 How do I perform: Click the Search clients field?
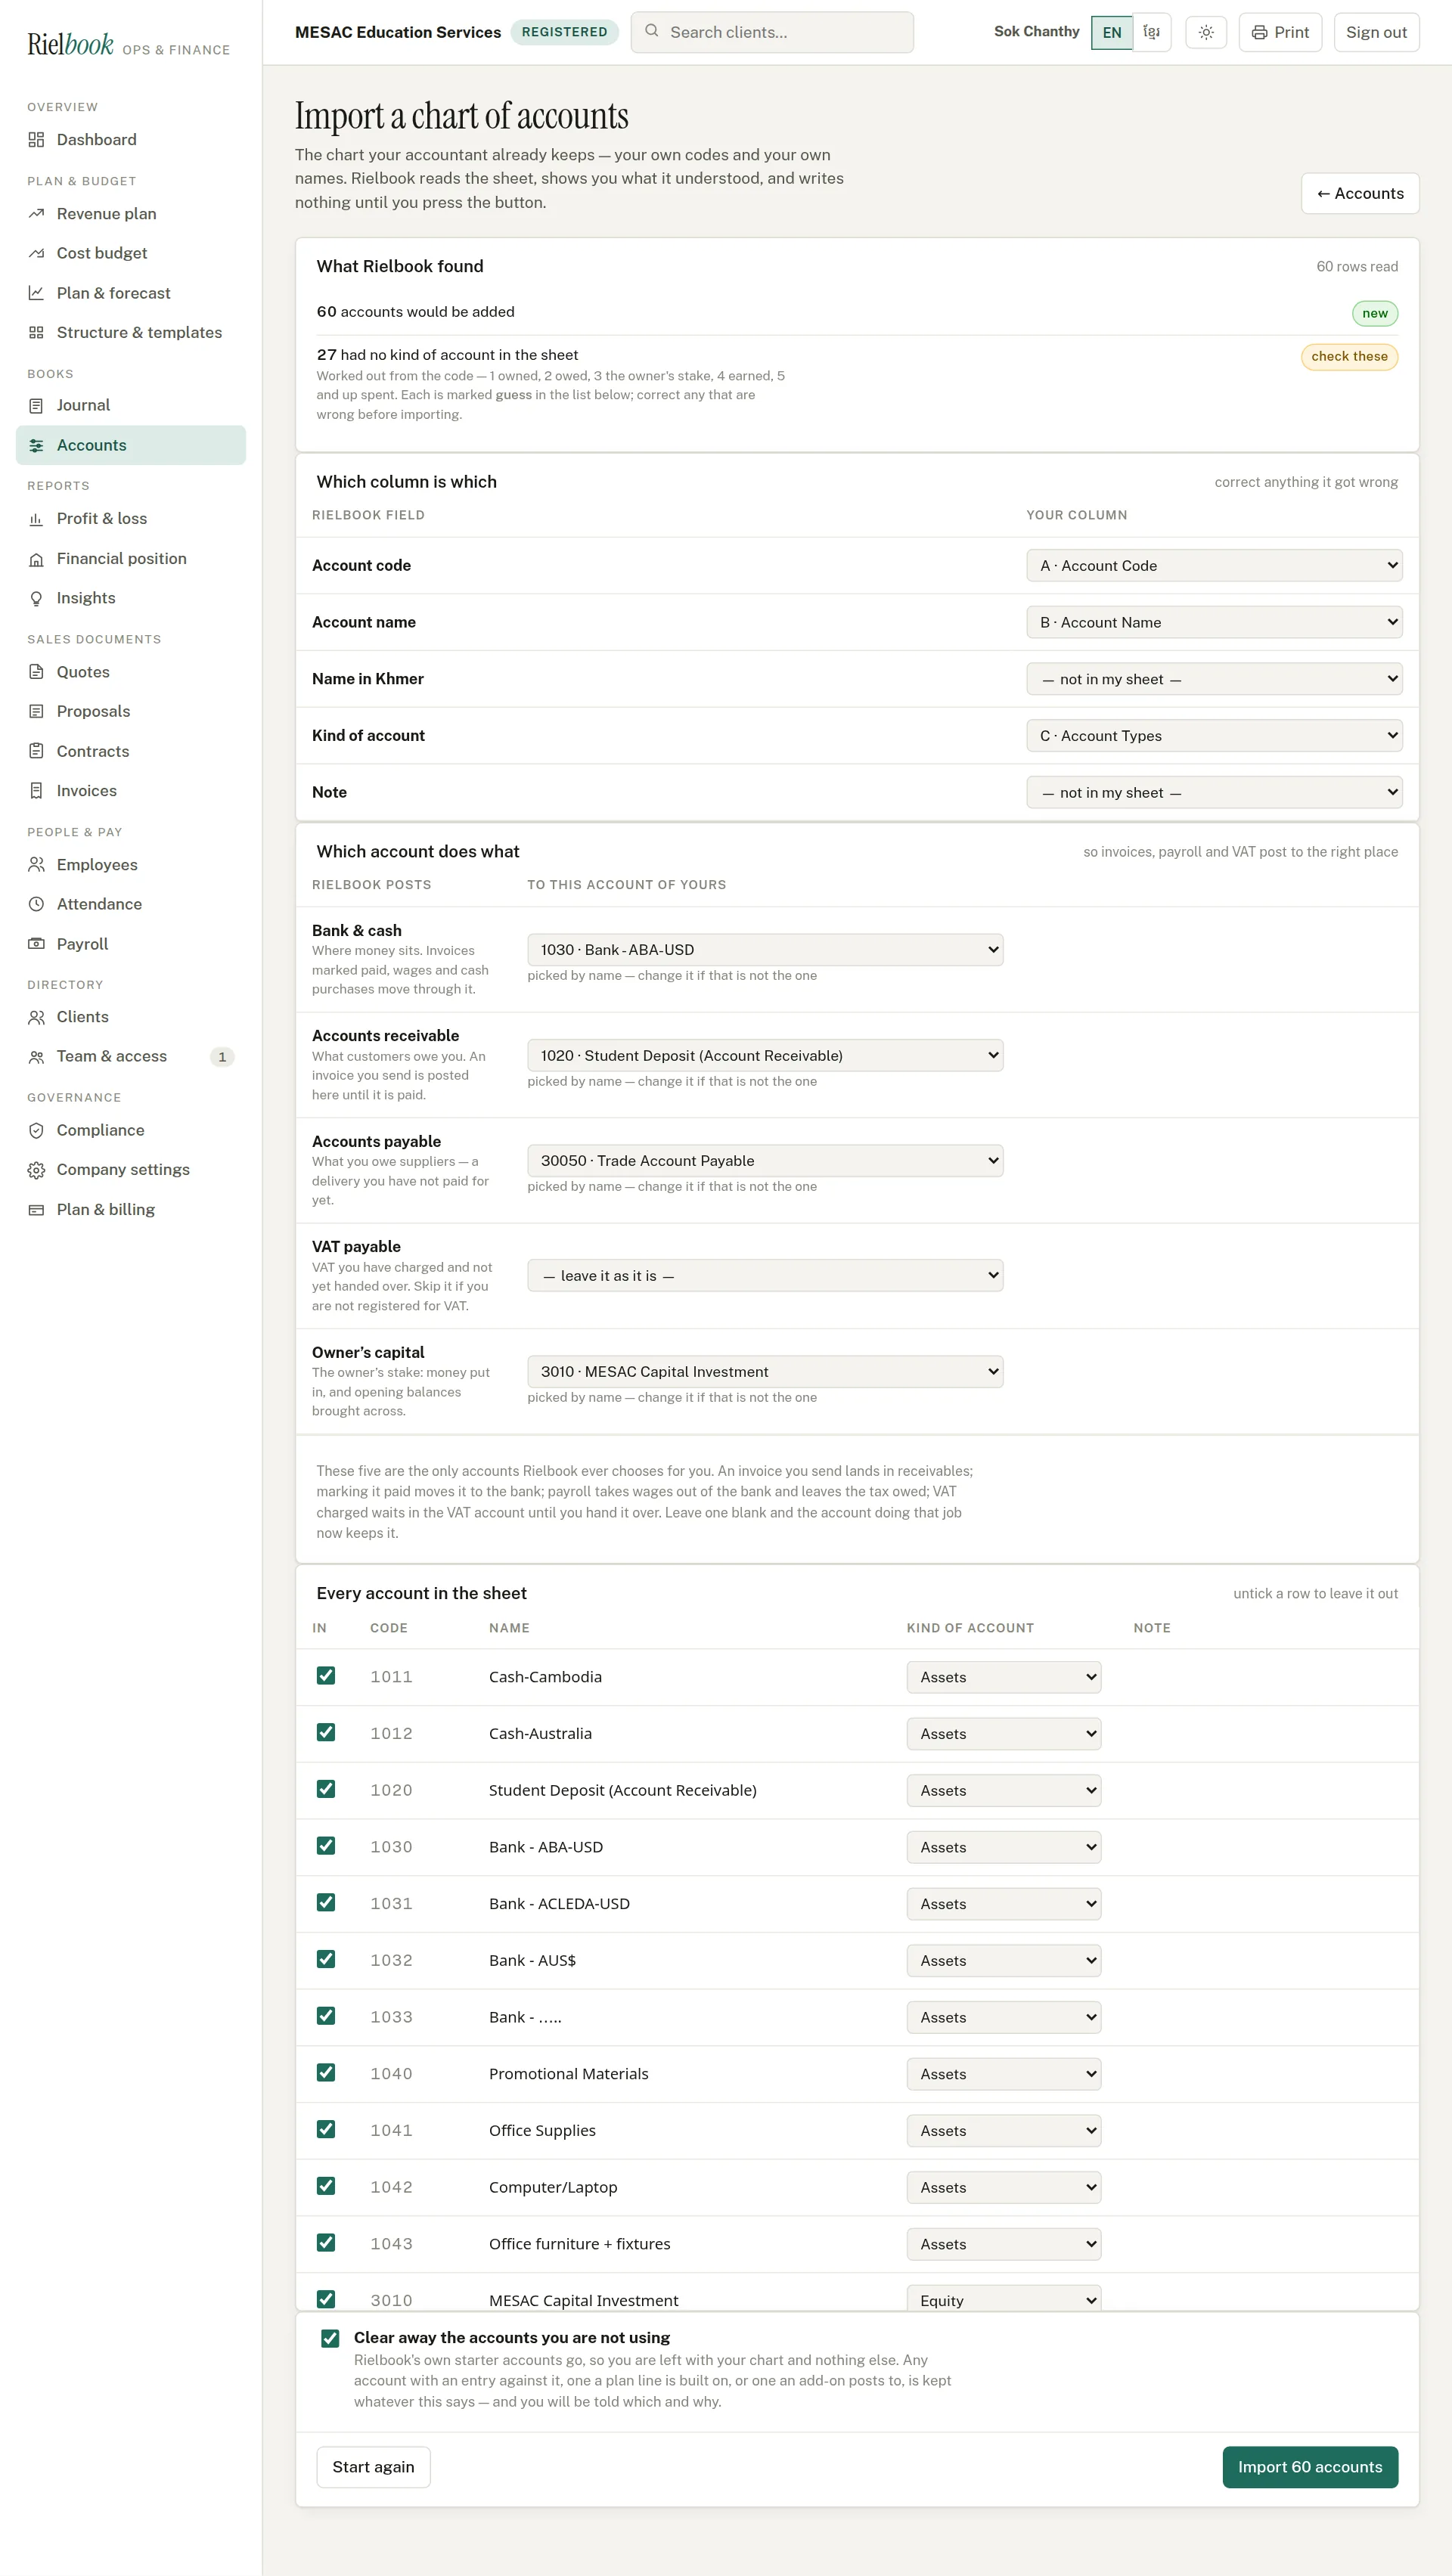pyautogui.click(x=772, y=32)
